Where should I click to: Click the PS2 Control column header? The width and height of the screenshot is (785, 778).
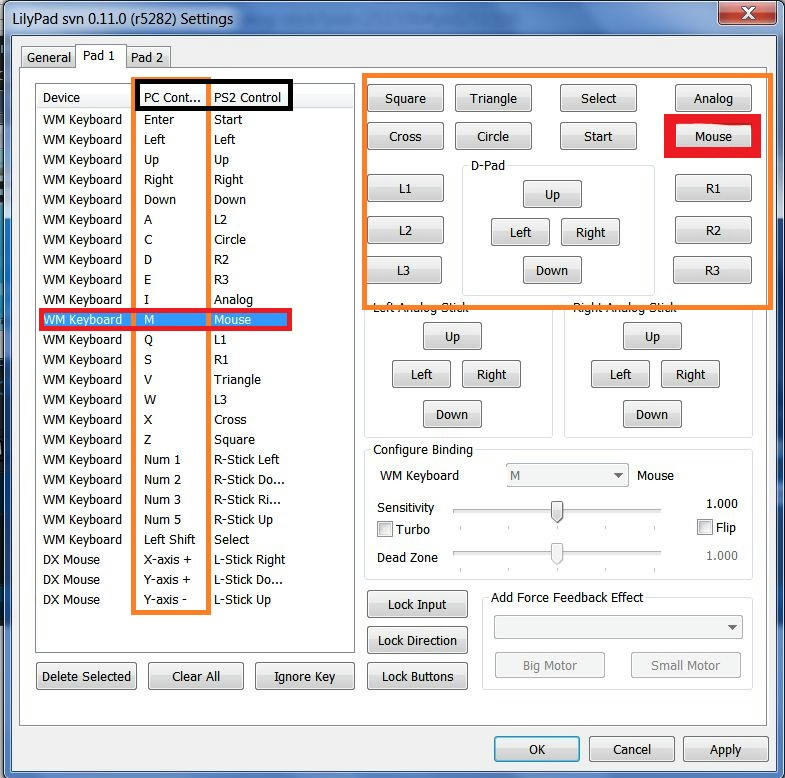247,97
